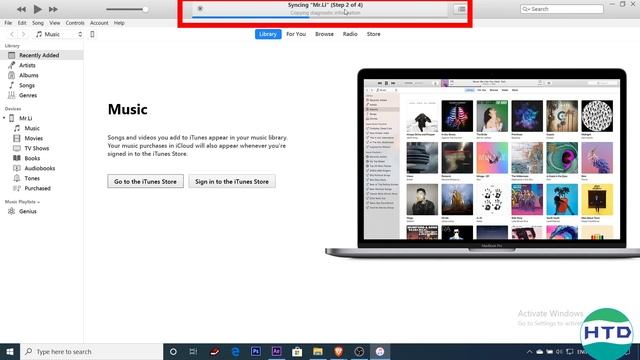Screen dimensions: 640x360
Task: Click the volume slider knob
Action: click(145, 9)
